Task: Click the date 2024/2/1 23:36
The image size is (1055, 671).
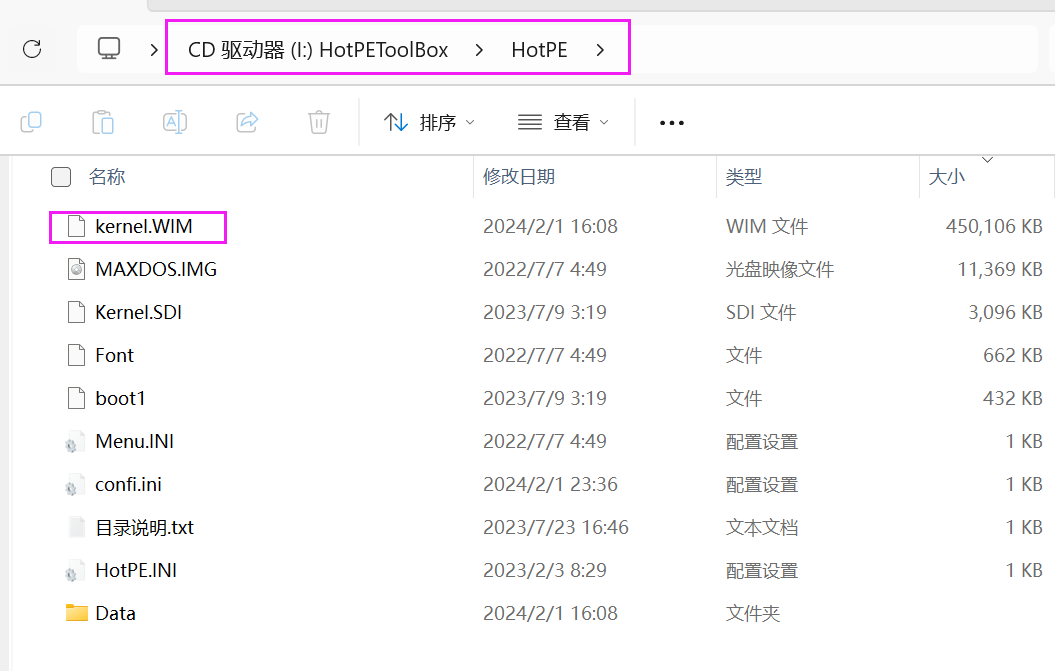Action: [x=550, y=485]
